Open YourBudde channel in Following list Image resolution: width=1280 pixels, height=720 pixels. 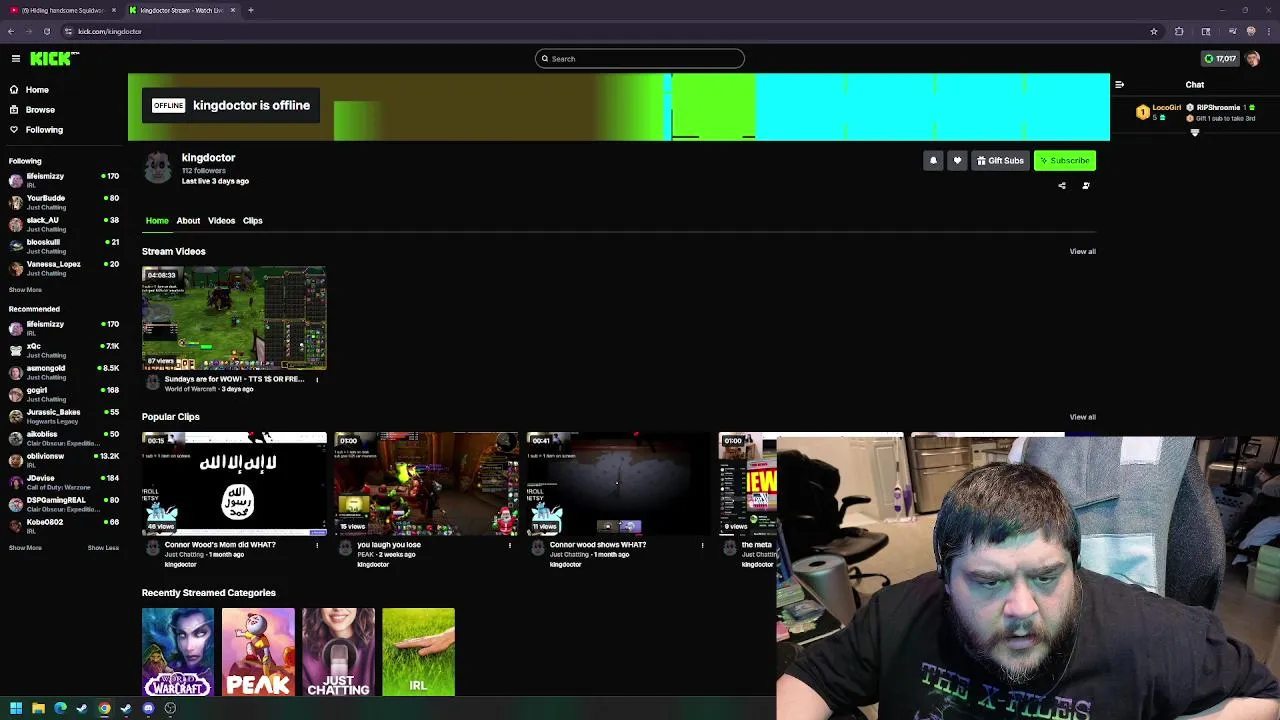[63, 203]
